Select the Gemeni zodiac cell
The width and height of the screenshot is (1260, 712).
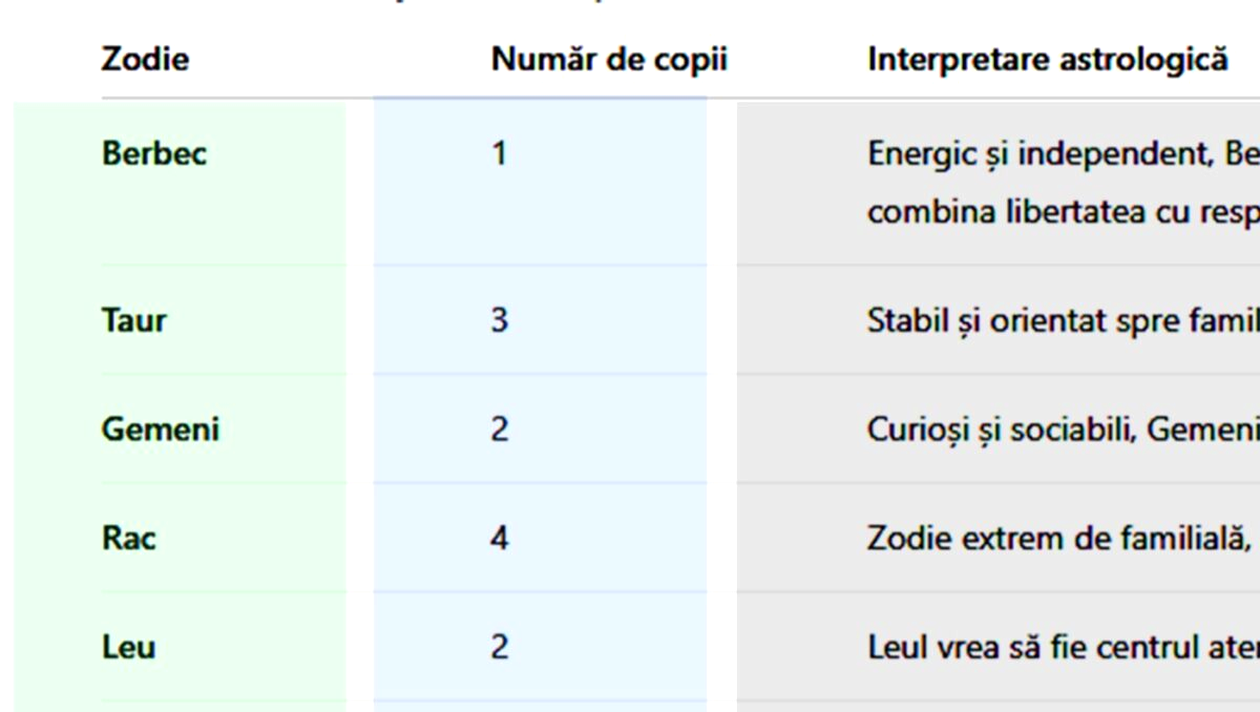(160, 430)
